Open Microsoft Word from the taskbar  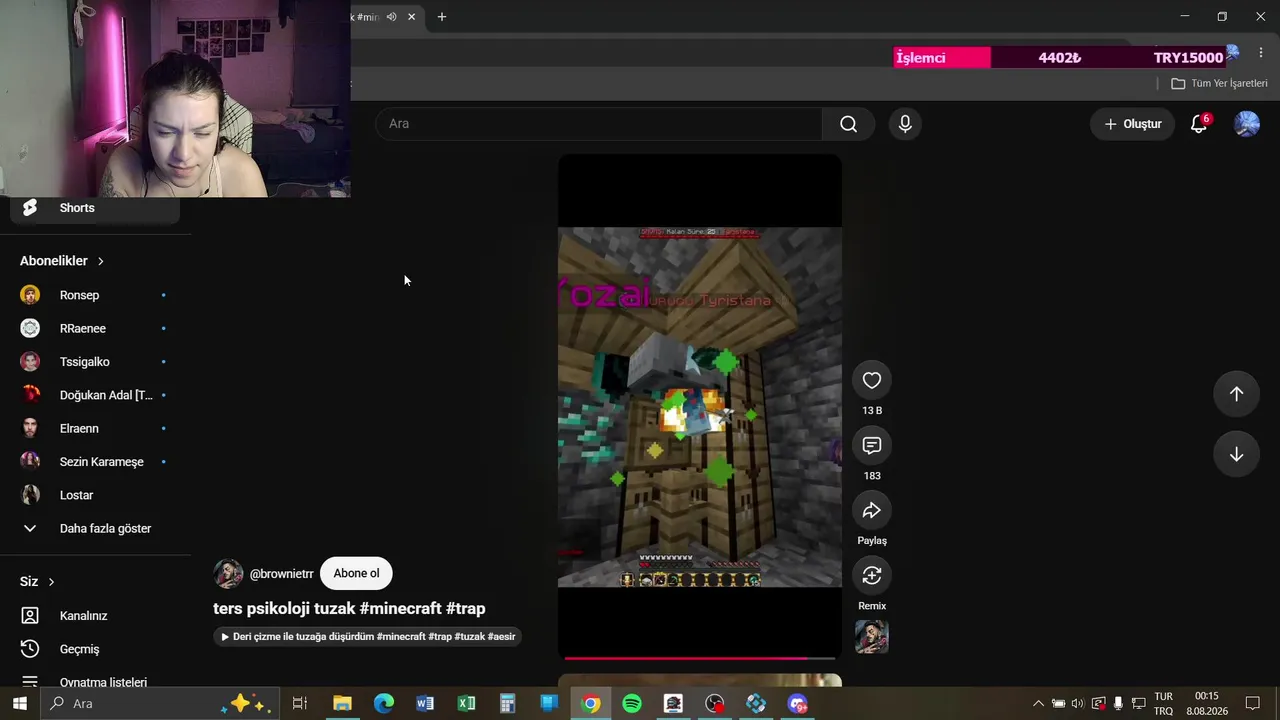pos(425,704)
